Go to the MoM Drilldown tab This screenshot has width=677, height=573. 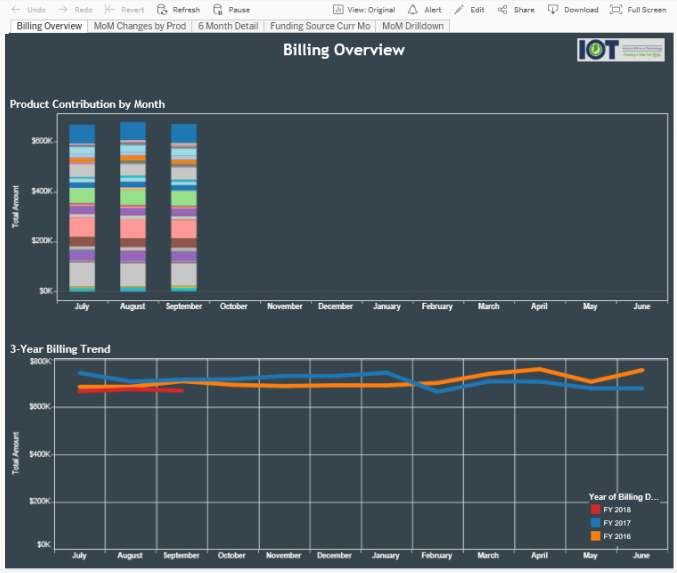point(414,26)
